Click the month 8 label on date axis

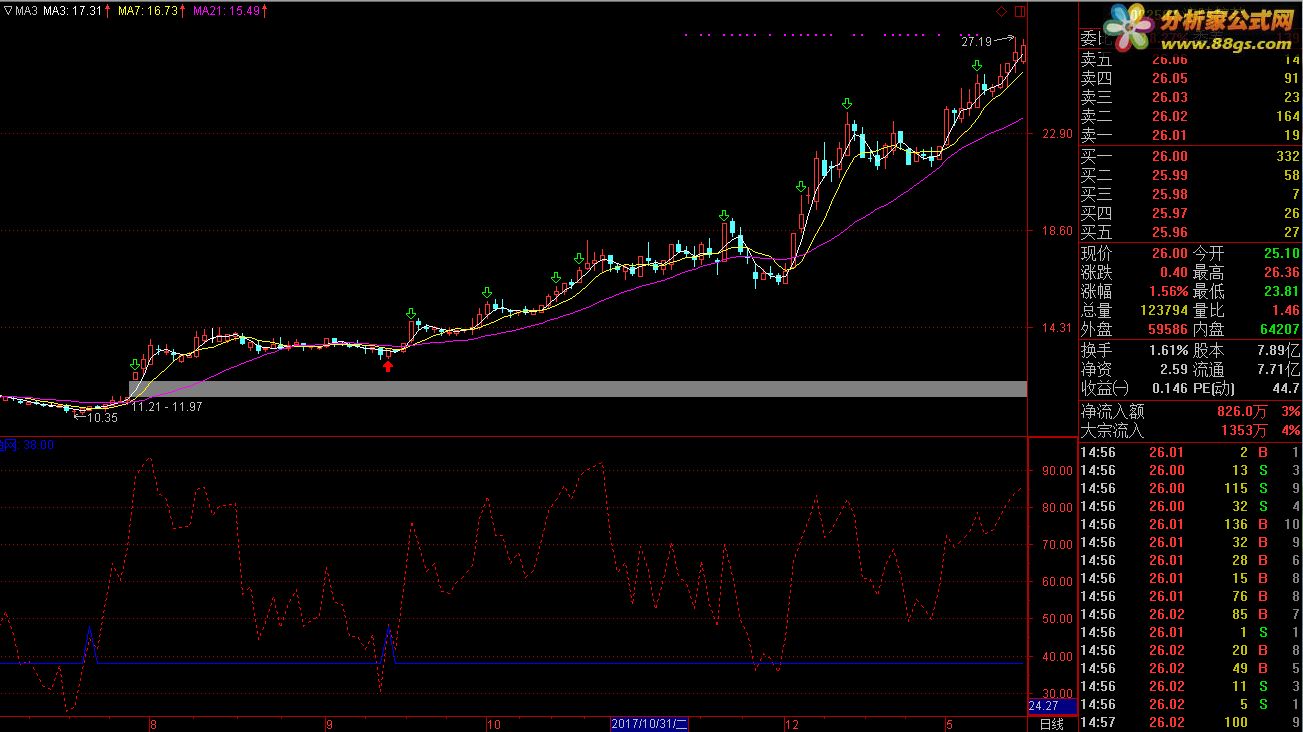click(152, 724)
